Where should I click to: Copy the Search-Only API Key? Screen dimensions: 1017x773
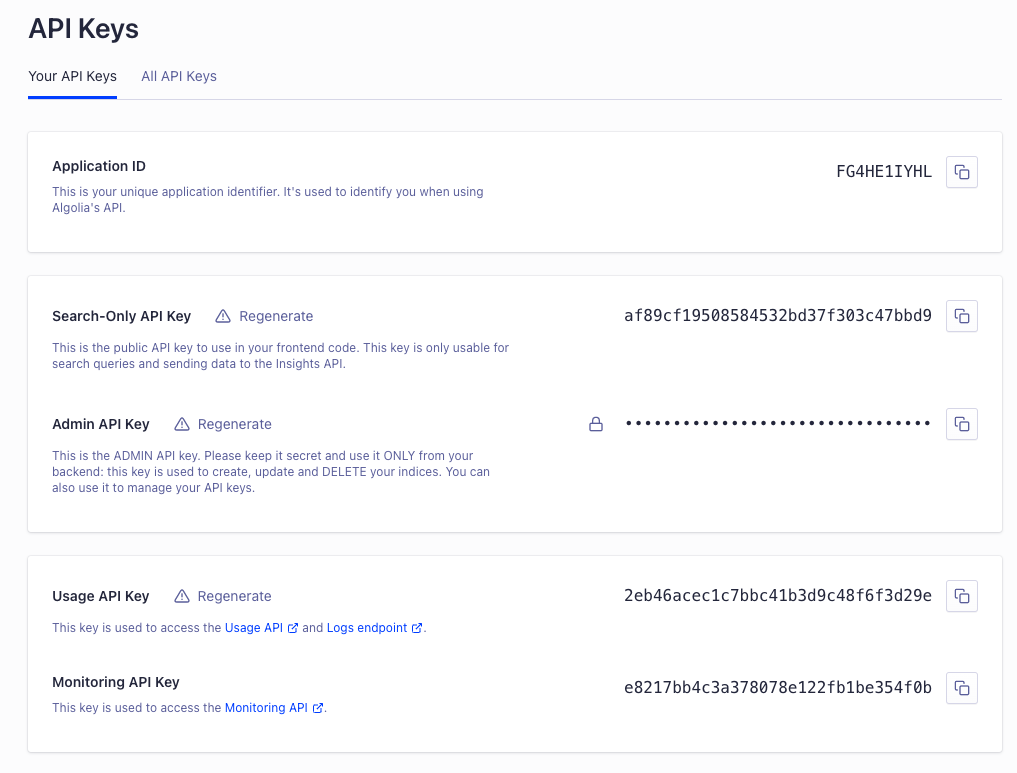point(961,316)
